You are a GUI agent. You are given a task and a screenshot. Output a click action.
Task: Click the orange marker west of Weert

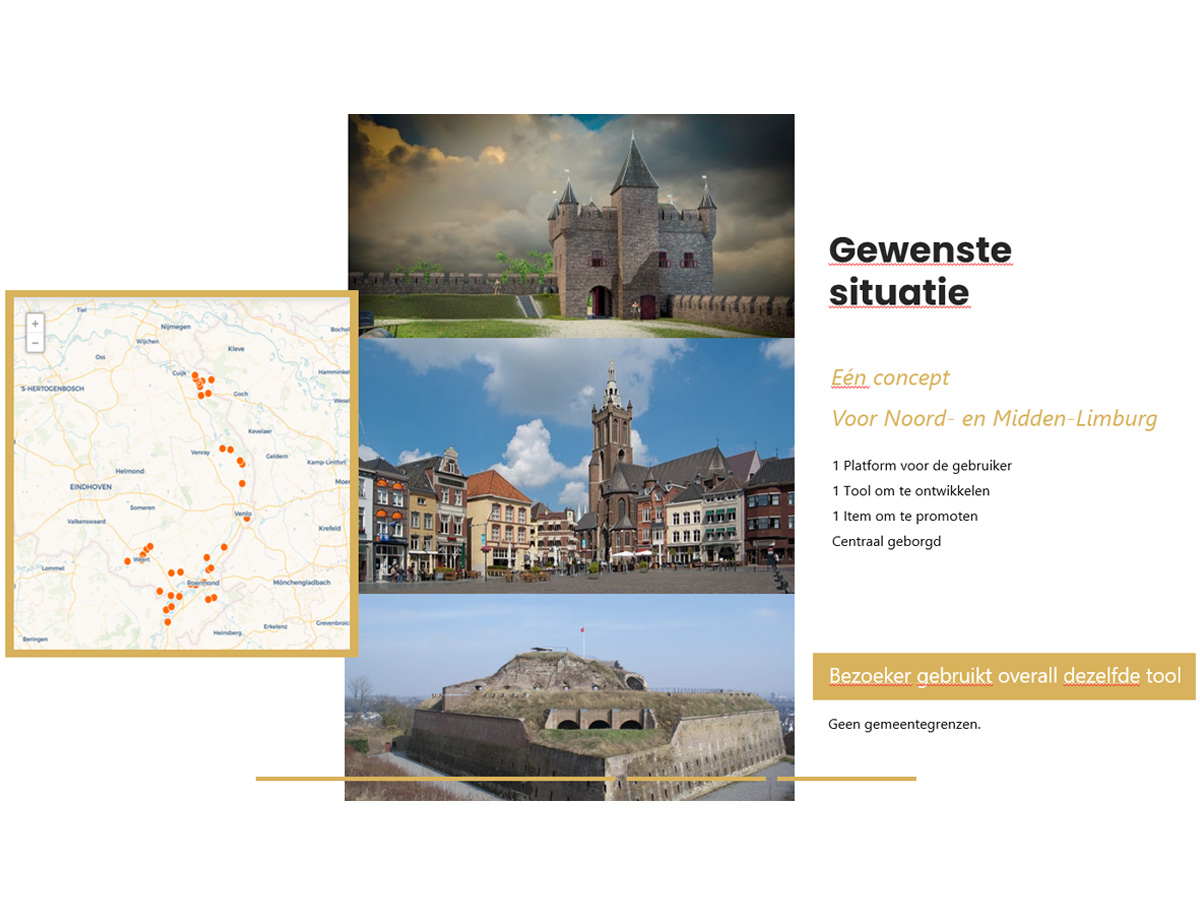[x=127, y=561]
